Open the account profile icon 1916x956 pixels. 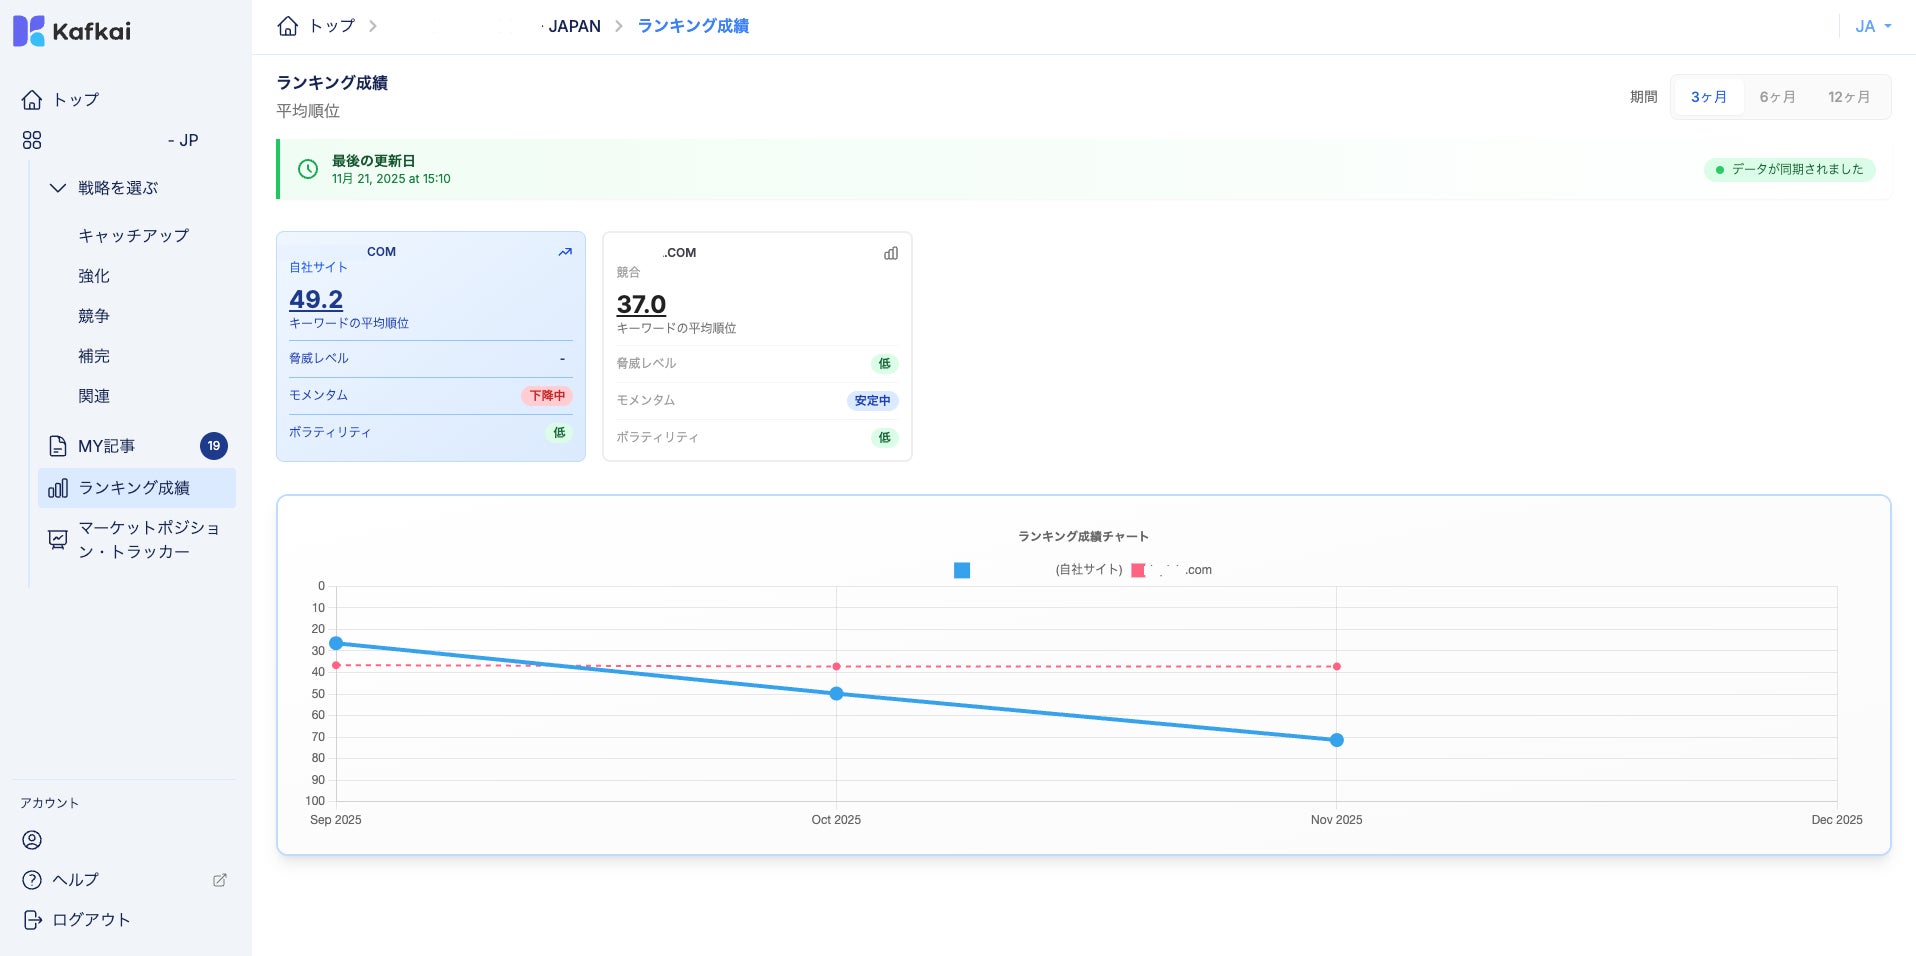click(32, 840)
